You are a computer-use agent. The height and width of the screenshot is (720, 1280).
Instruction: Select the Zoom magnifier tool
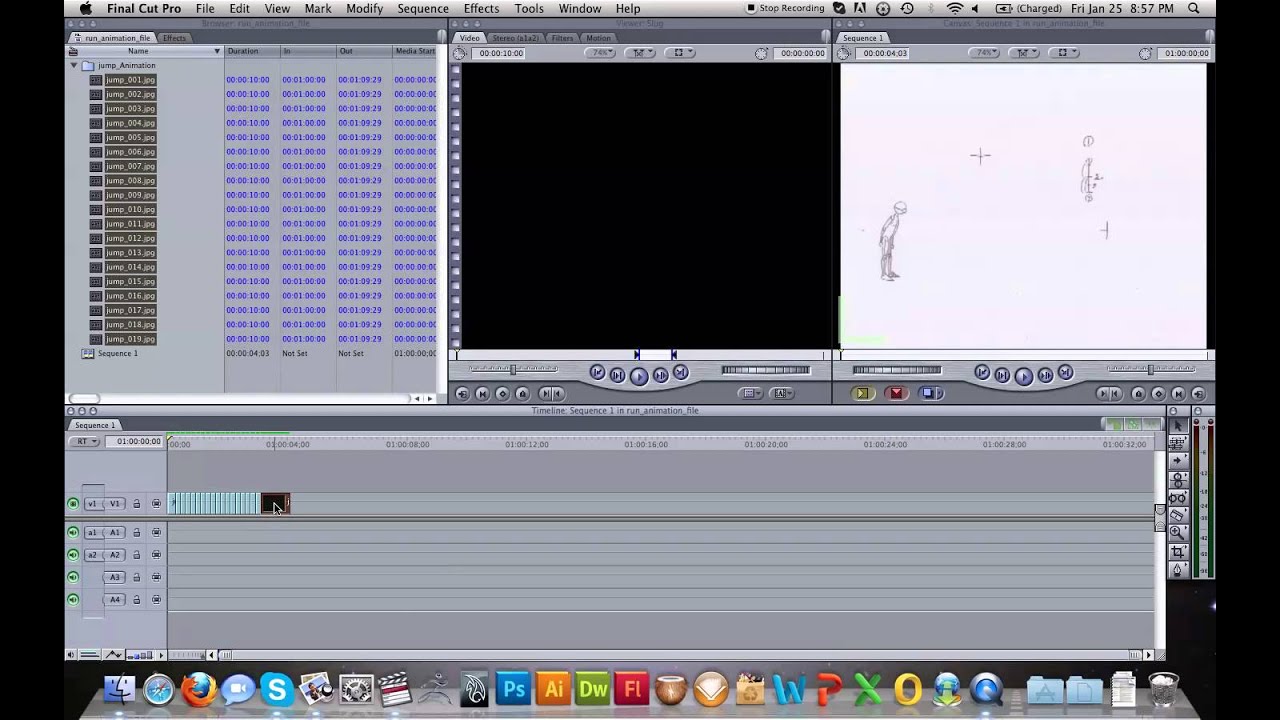(x=1177, y=533)
